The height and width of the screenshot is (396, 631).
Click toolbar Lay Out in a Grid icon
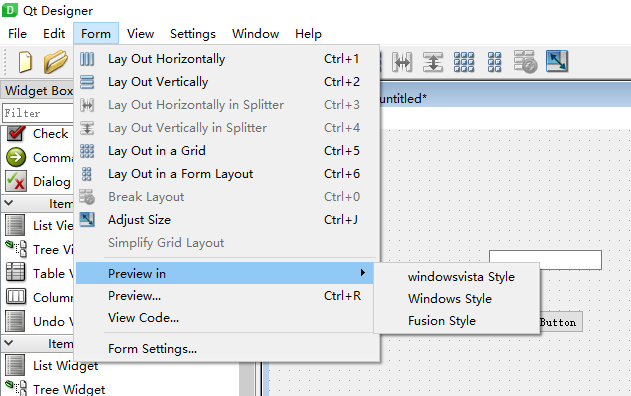(464, 62)
